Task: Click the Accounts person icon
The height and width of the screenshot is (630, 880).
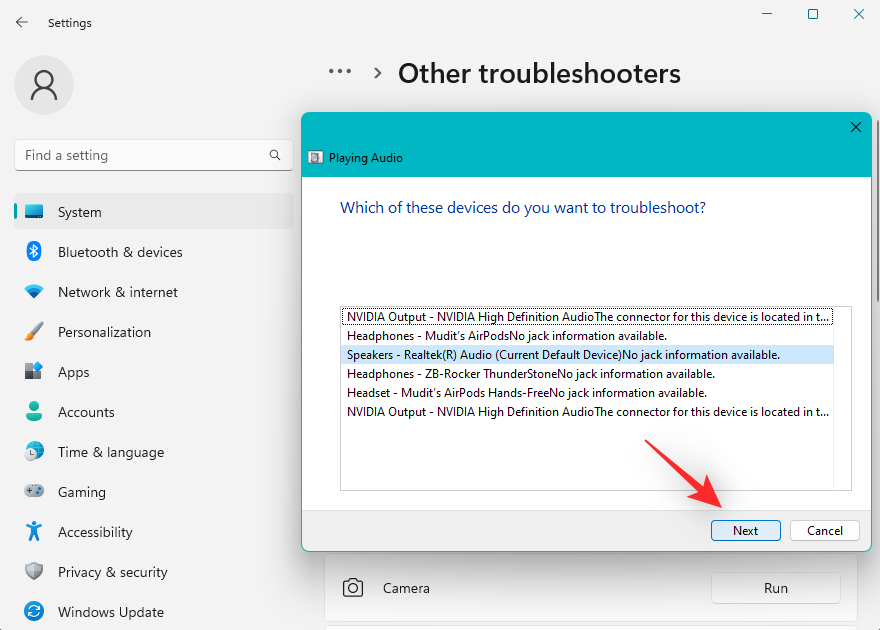Action: pos(34,411)
